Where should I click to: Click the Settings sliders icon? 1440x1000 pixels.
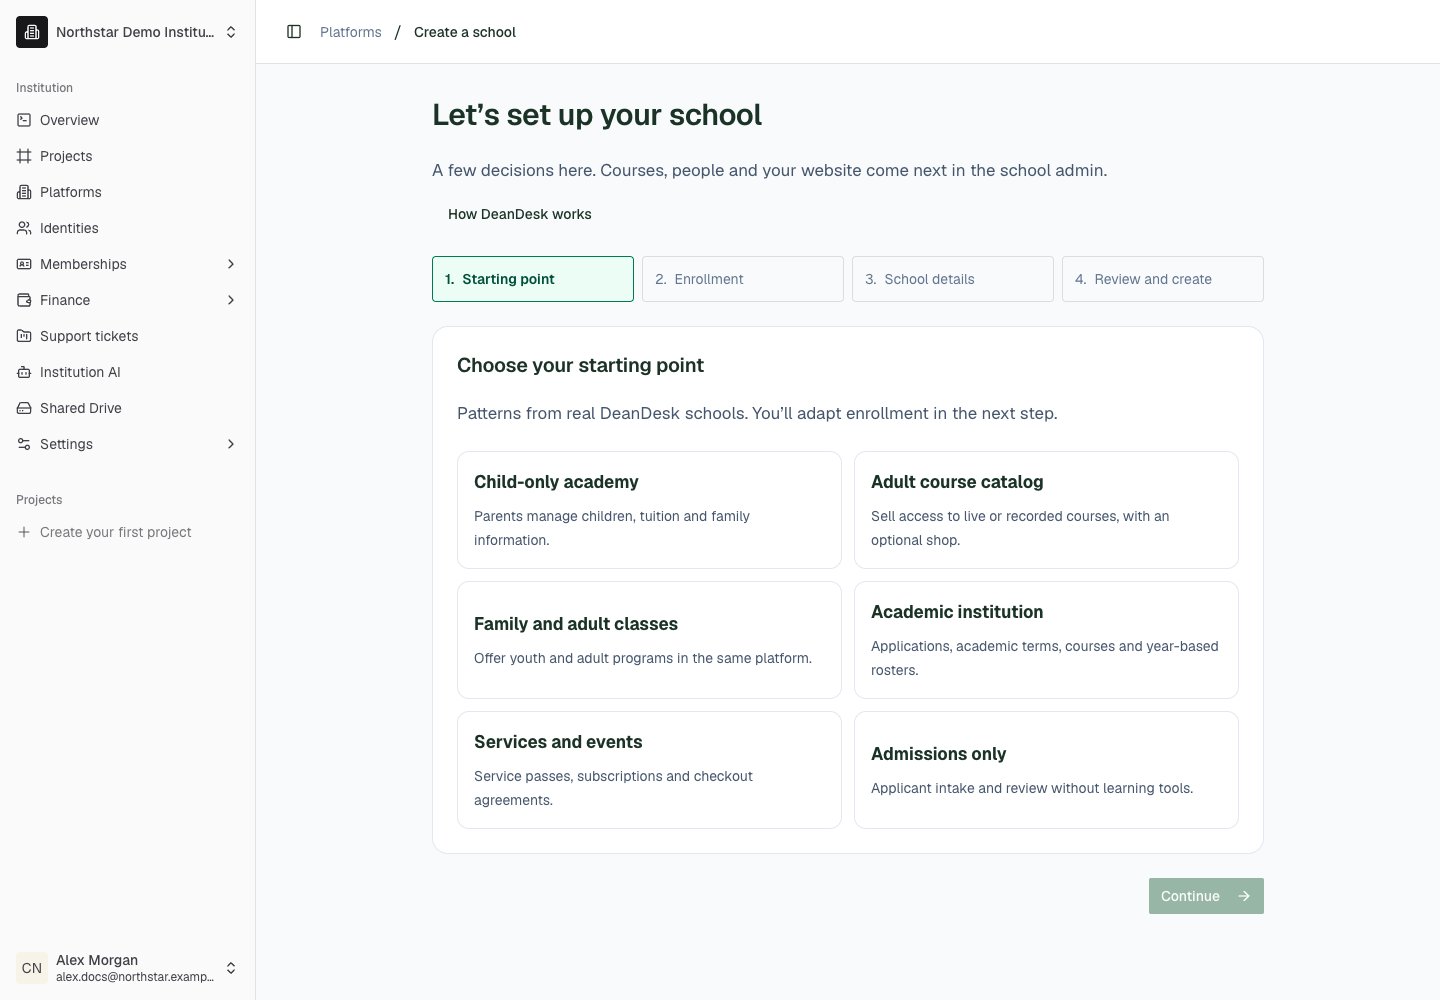tap(24, 444)
